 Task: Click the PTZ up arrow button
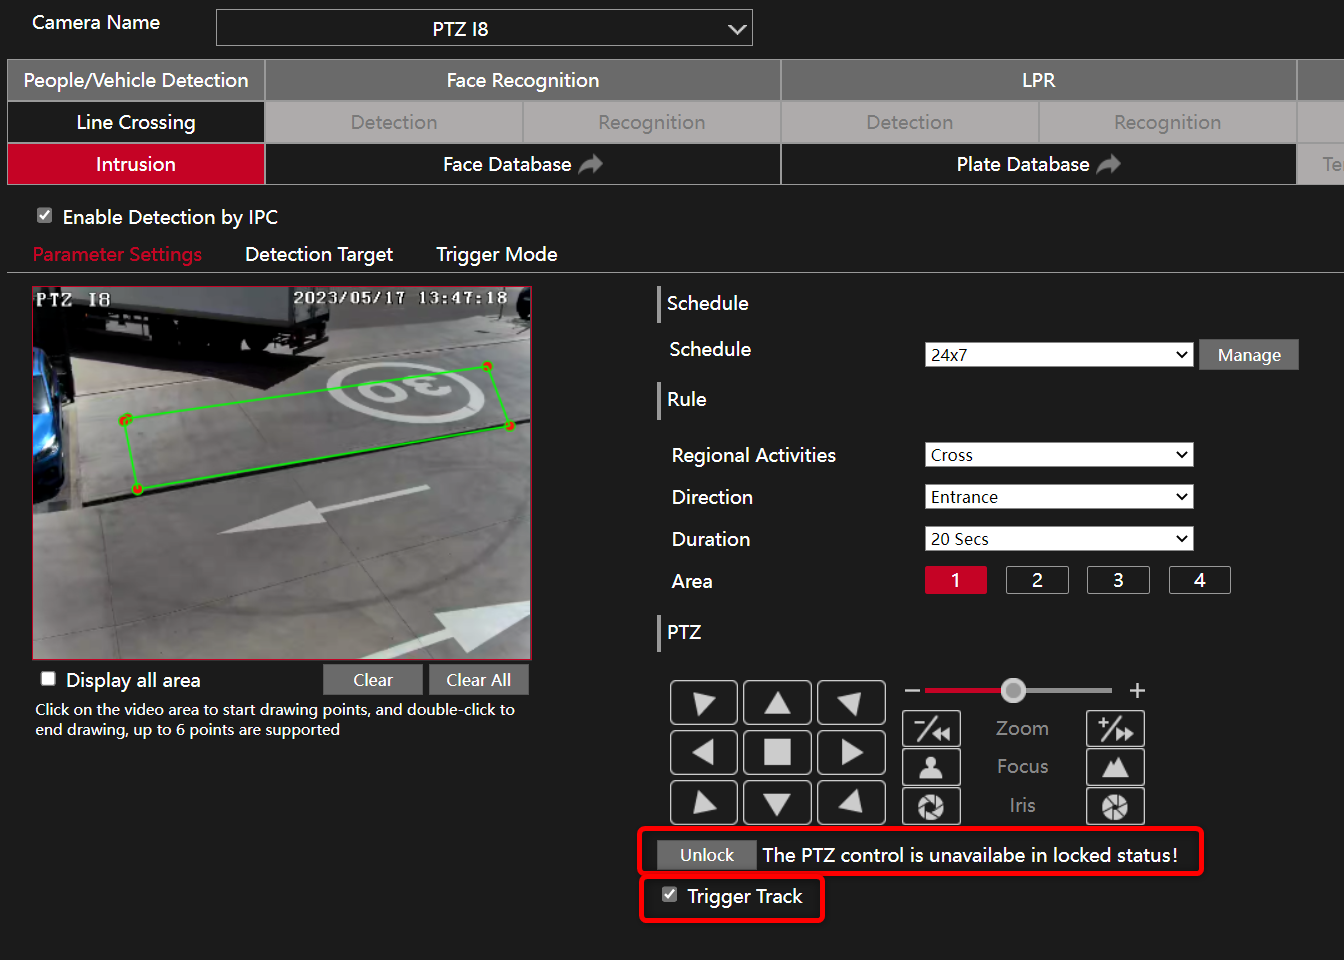coord(777,702)
